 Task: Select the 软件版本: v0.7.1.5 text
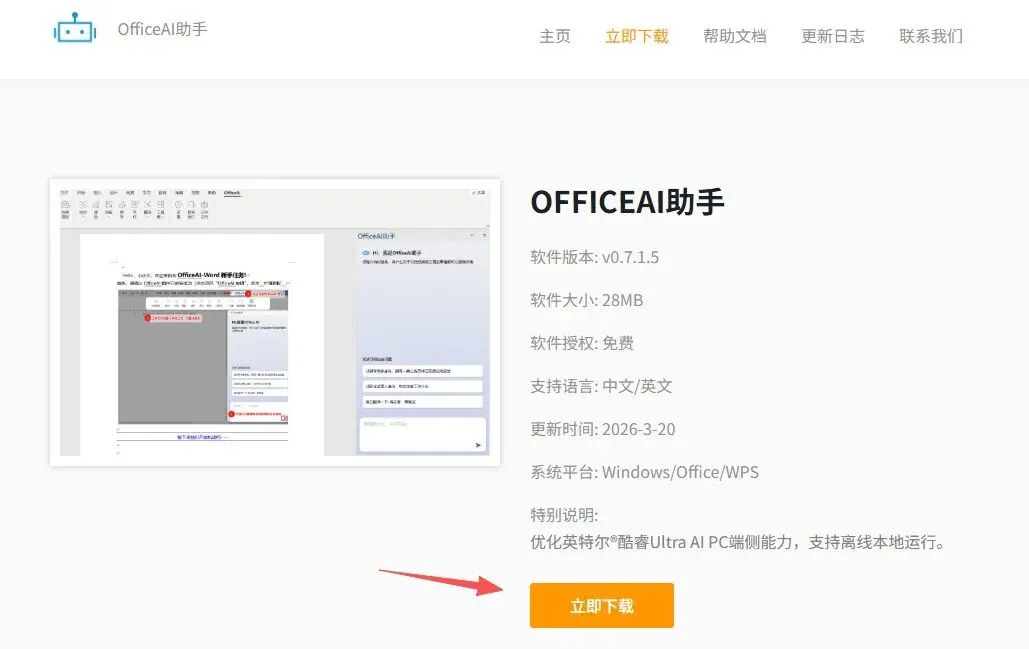point(595,257)
